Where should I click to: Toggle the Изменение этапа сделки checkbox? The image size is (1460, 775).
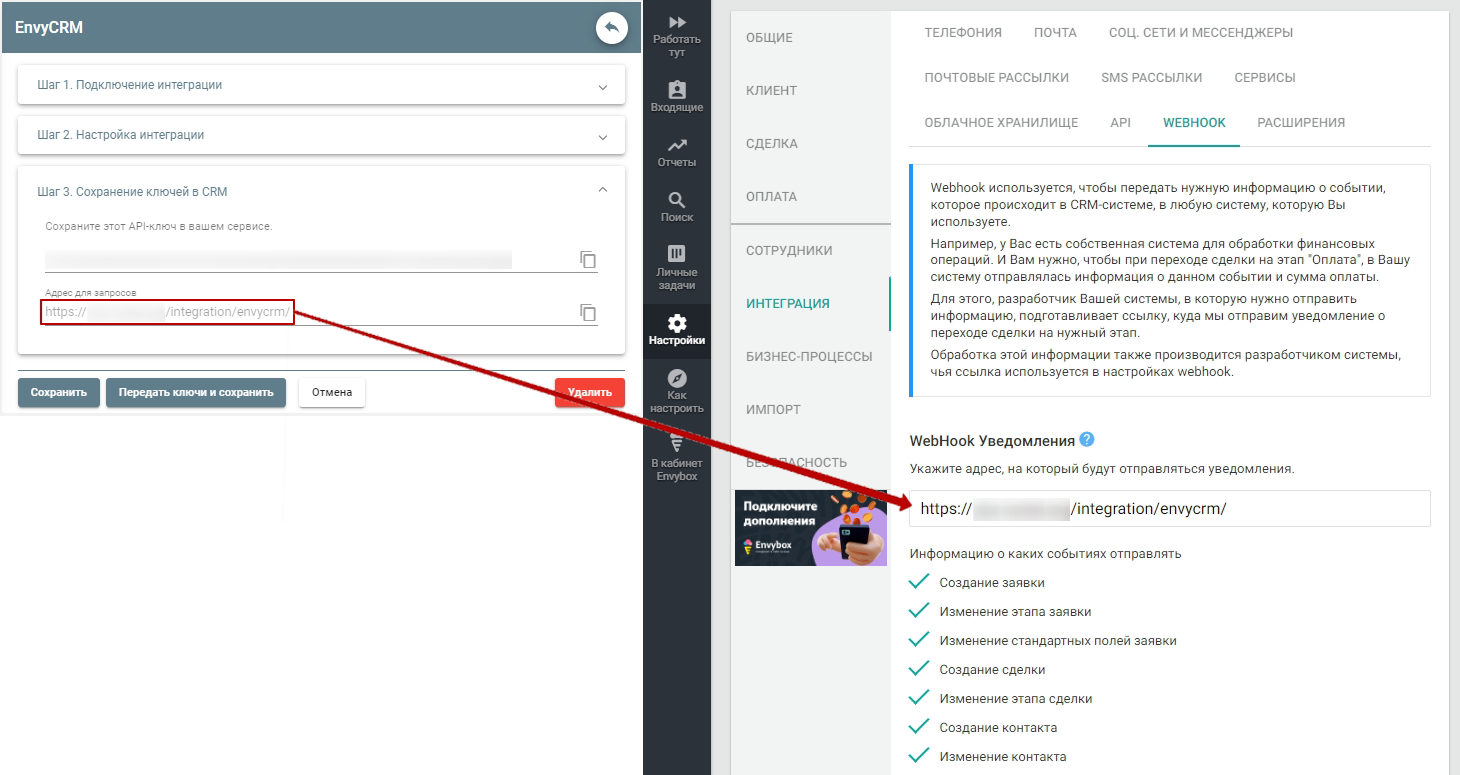click(x=919, y=698)
